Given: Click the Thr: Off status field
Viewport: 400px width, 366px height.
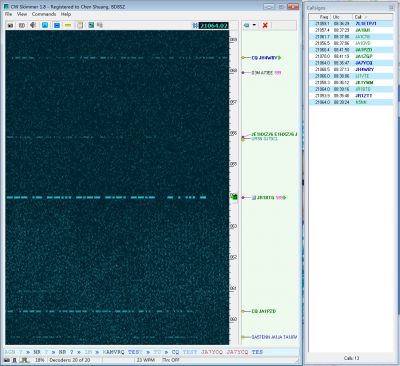Looking at the screenshot, I should 171,360.
